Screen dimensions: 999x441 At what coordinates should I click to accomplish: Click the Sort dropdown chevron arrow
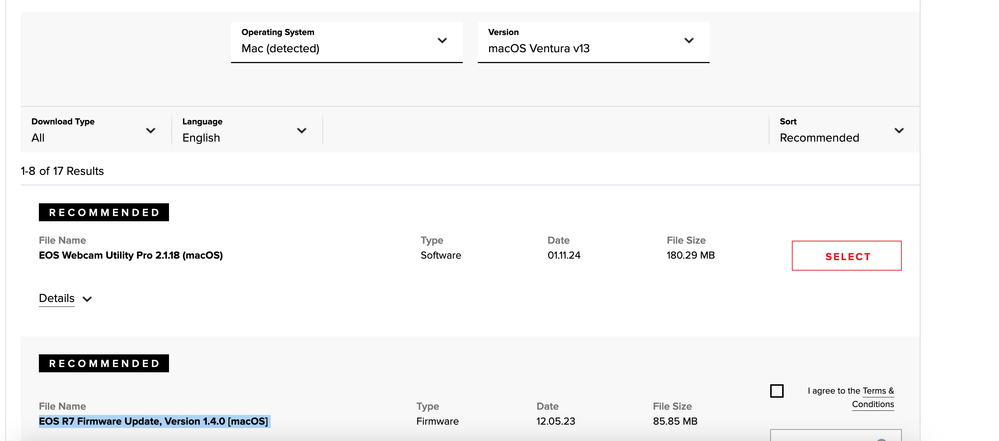[898, 131]
